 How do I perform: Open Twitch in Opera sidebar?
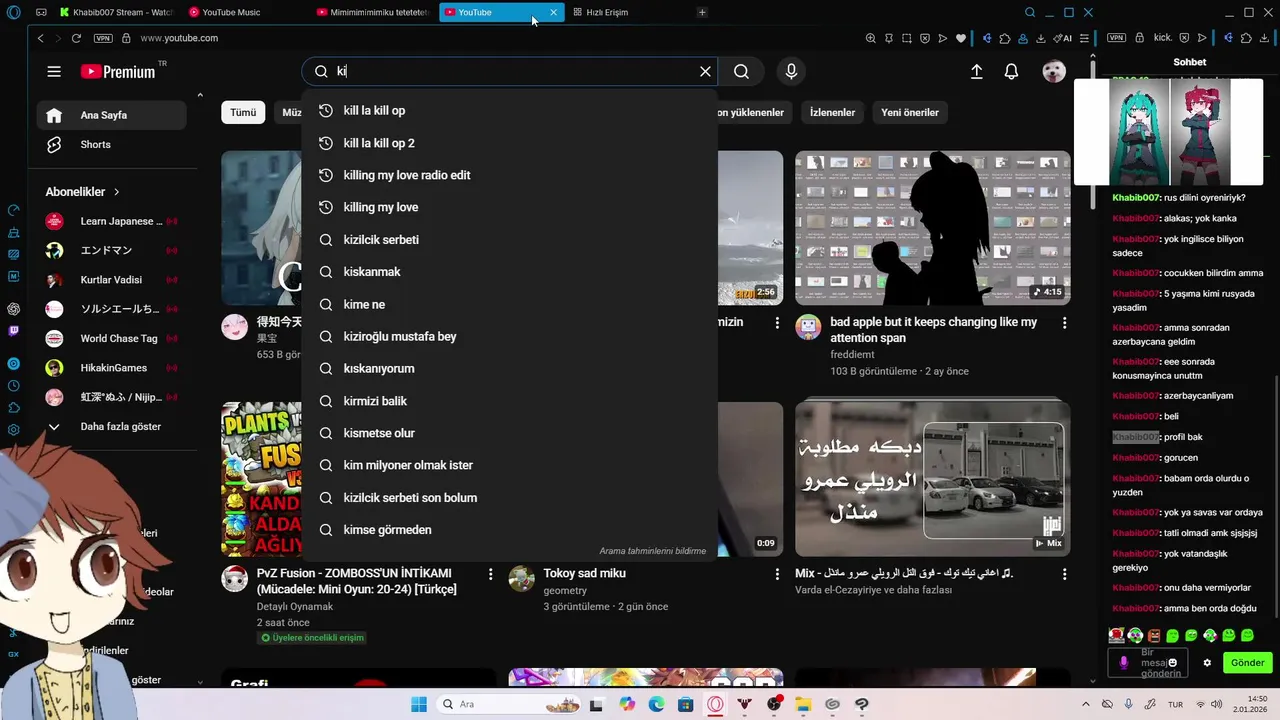[14, 331]
